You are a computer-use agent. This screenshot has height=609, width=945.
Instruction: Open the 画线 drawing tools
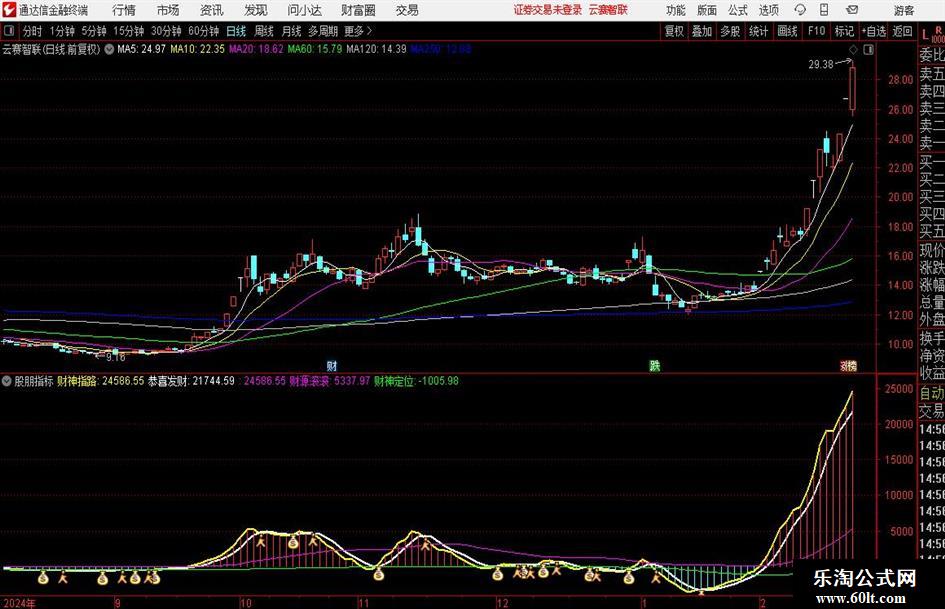(x=788, y=31)
